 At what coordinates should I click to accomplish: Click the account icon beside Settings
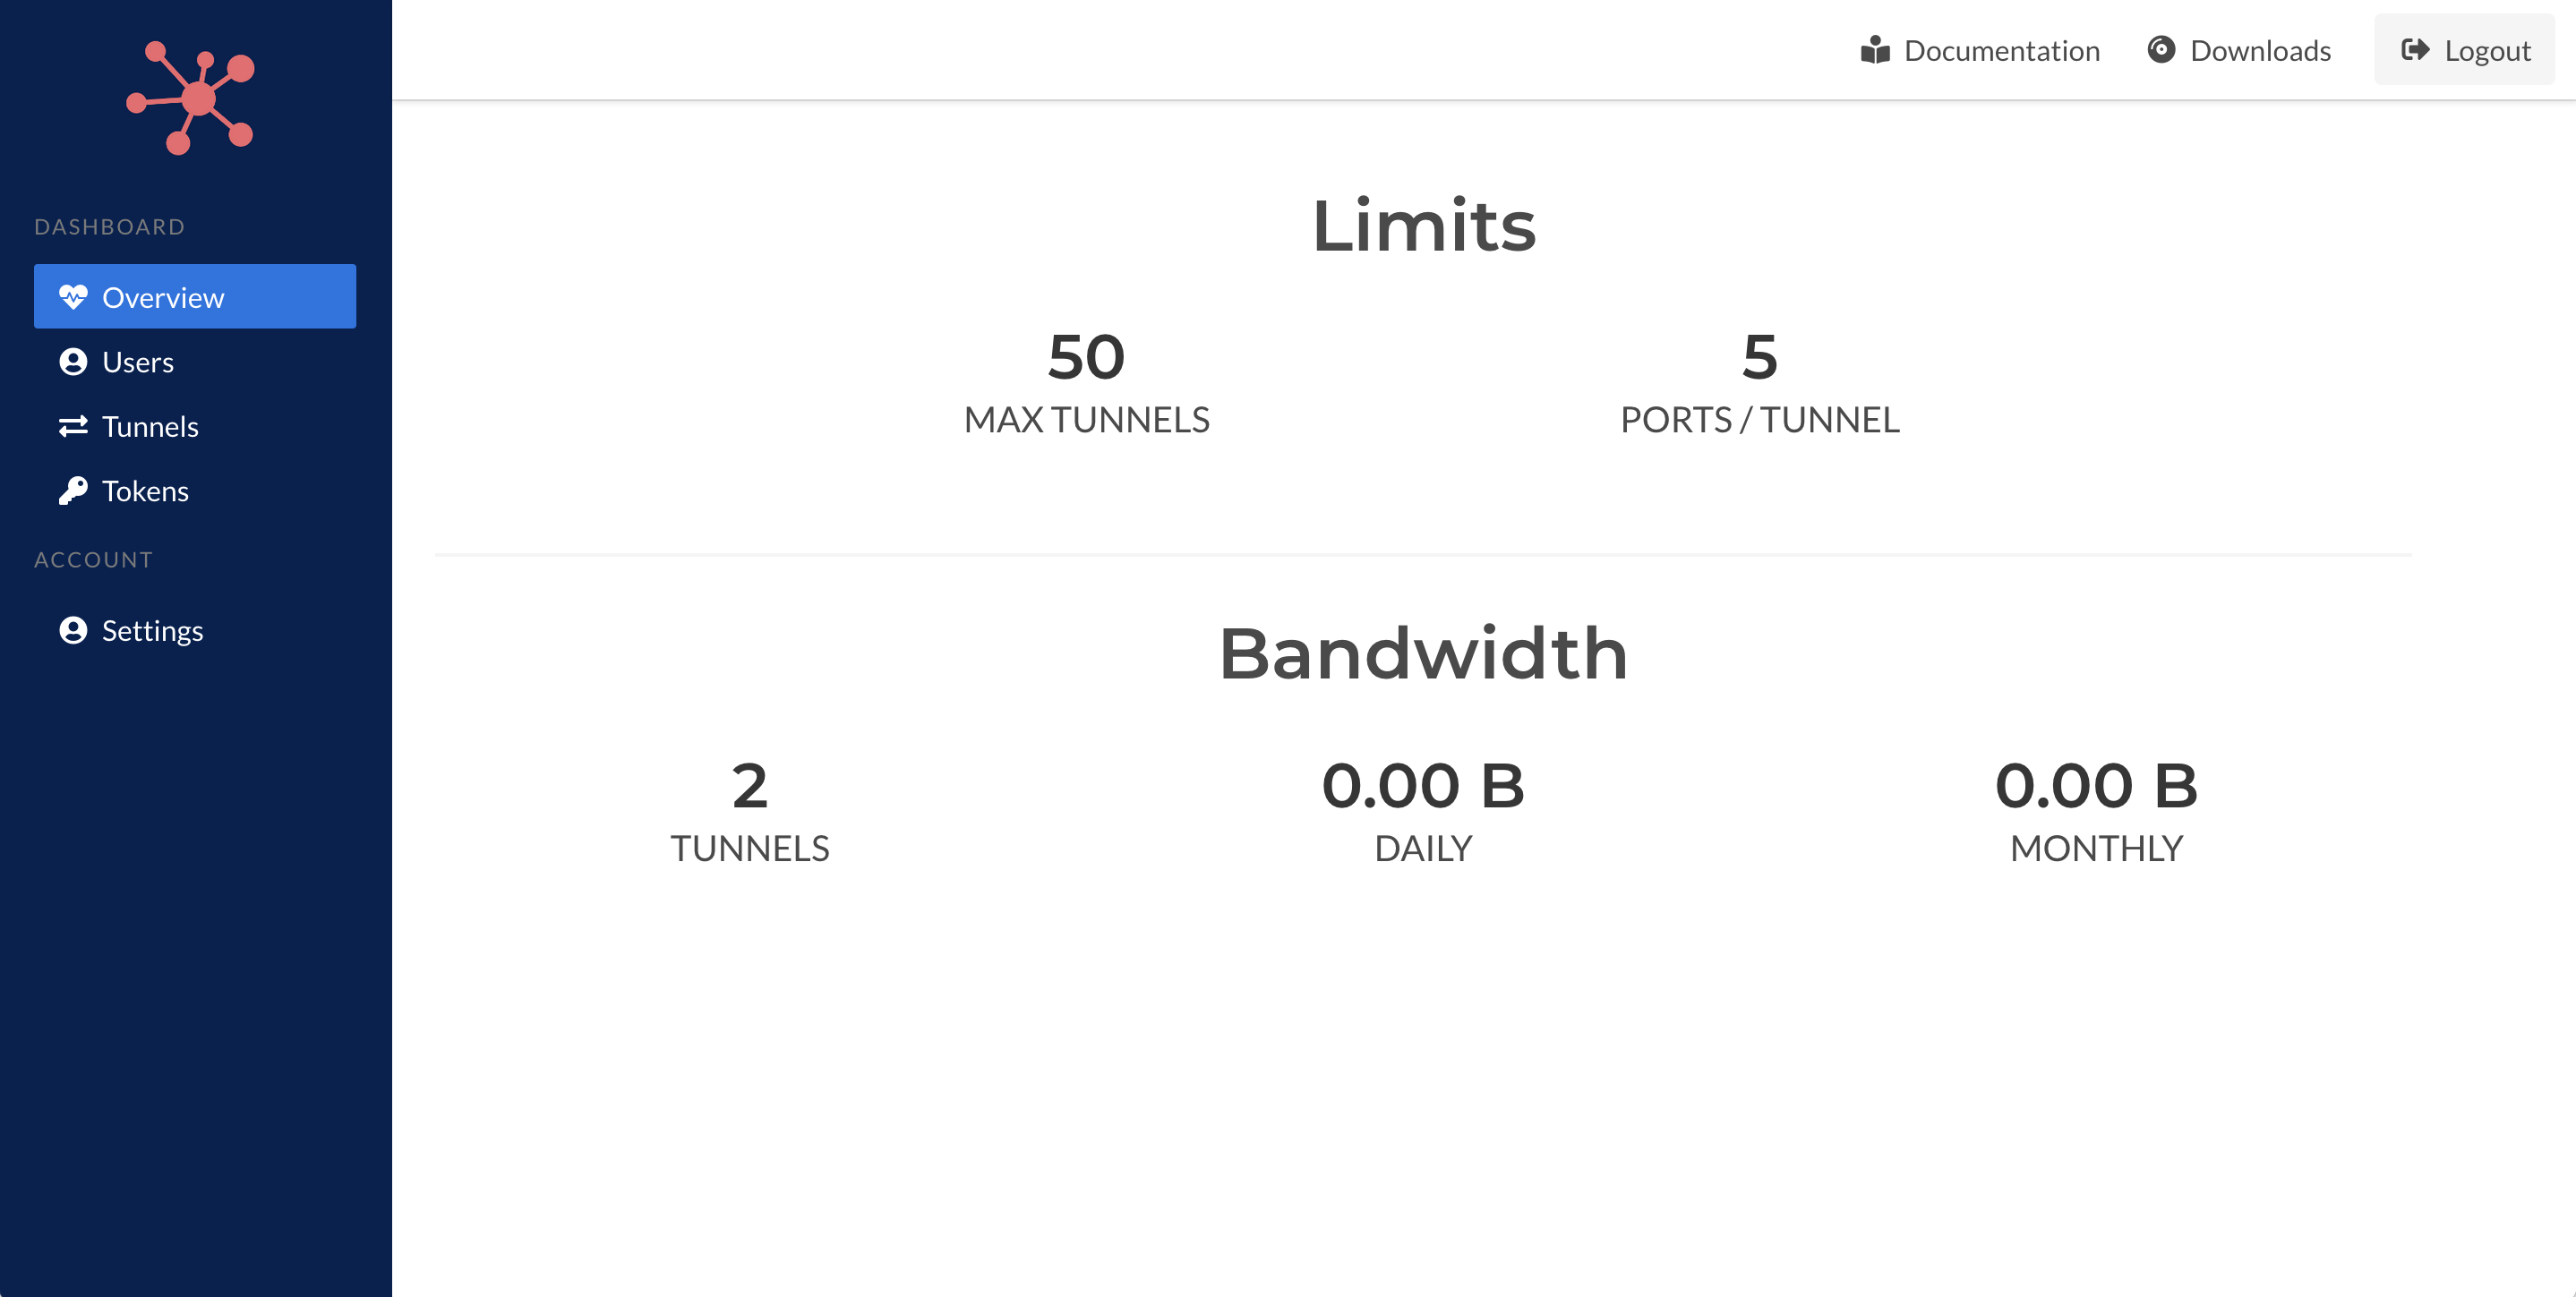click(x=73, y=630)
